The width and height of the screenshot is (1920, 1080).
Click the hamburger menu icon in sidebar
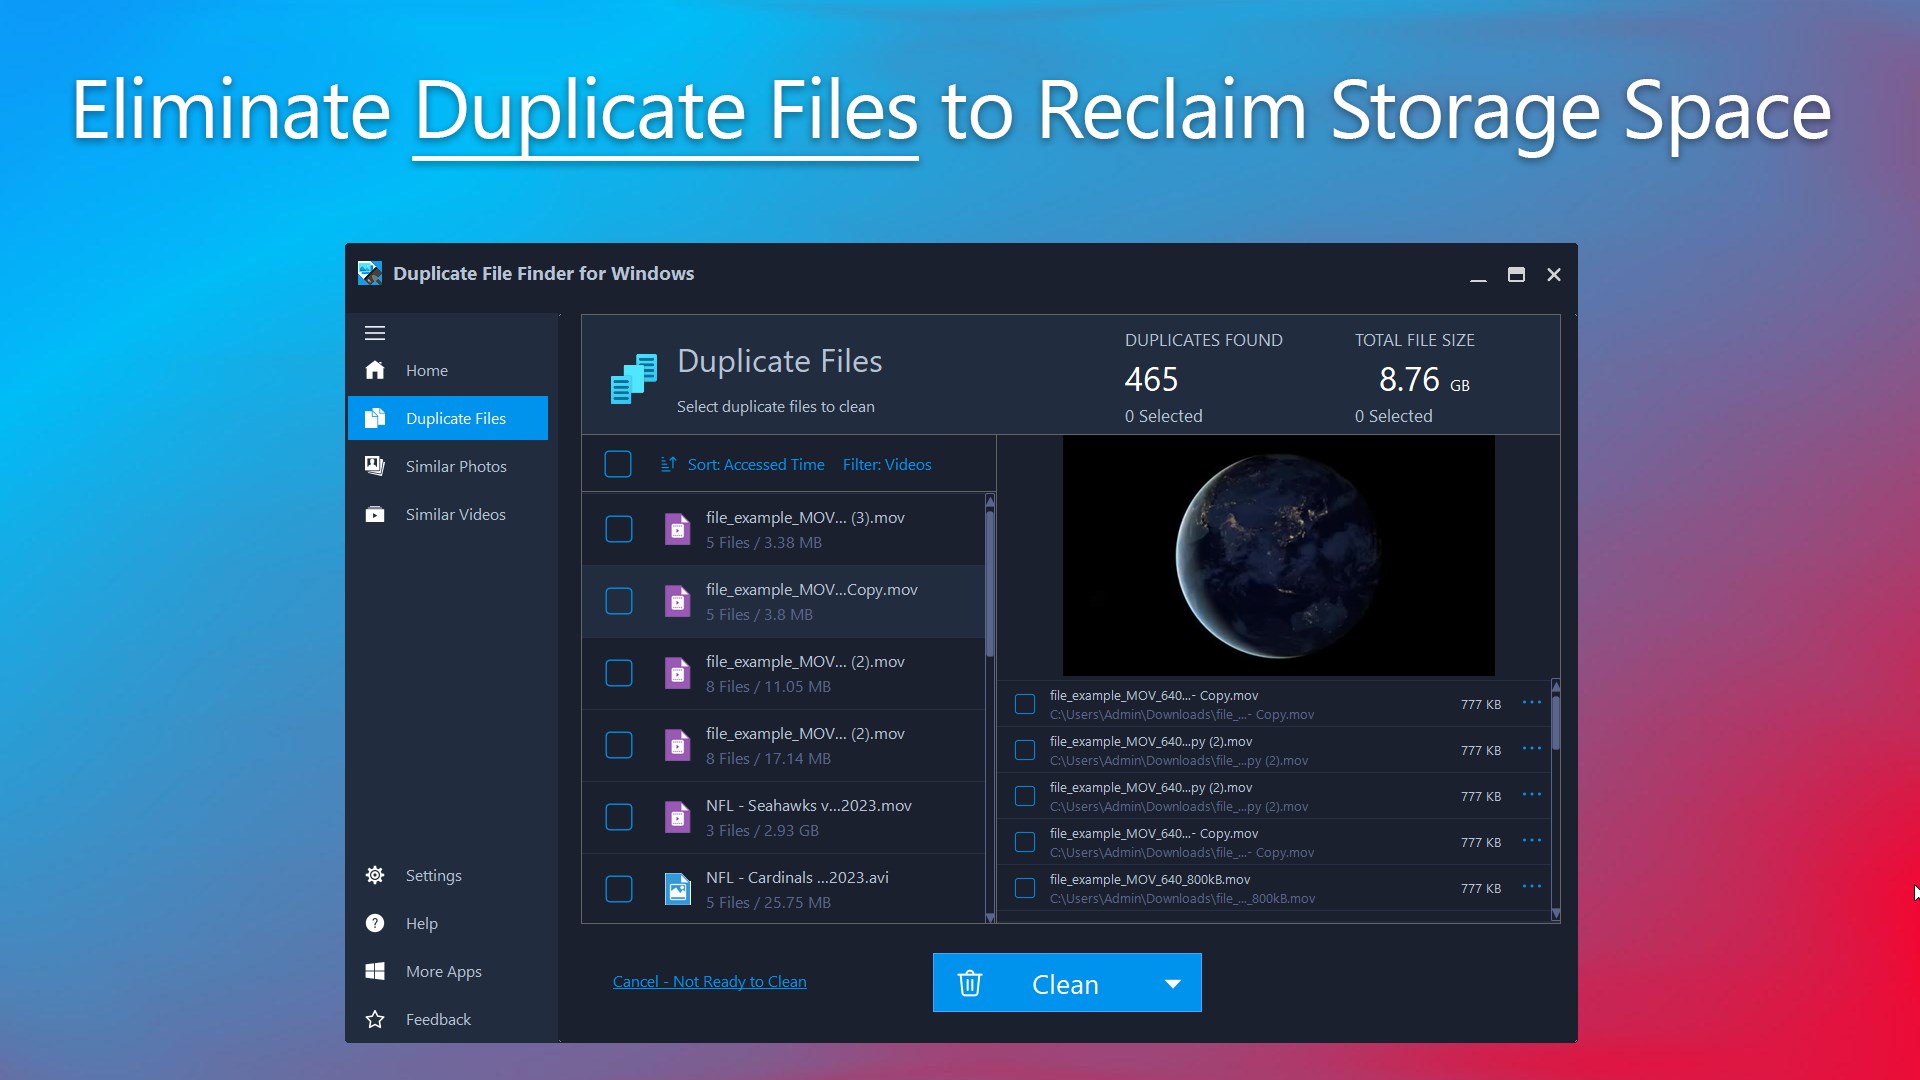375,333
